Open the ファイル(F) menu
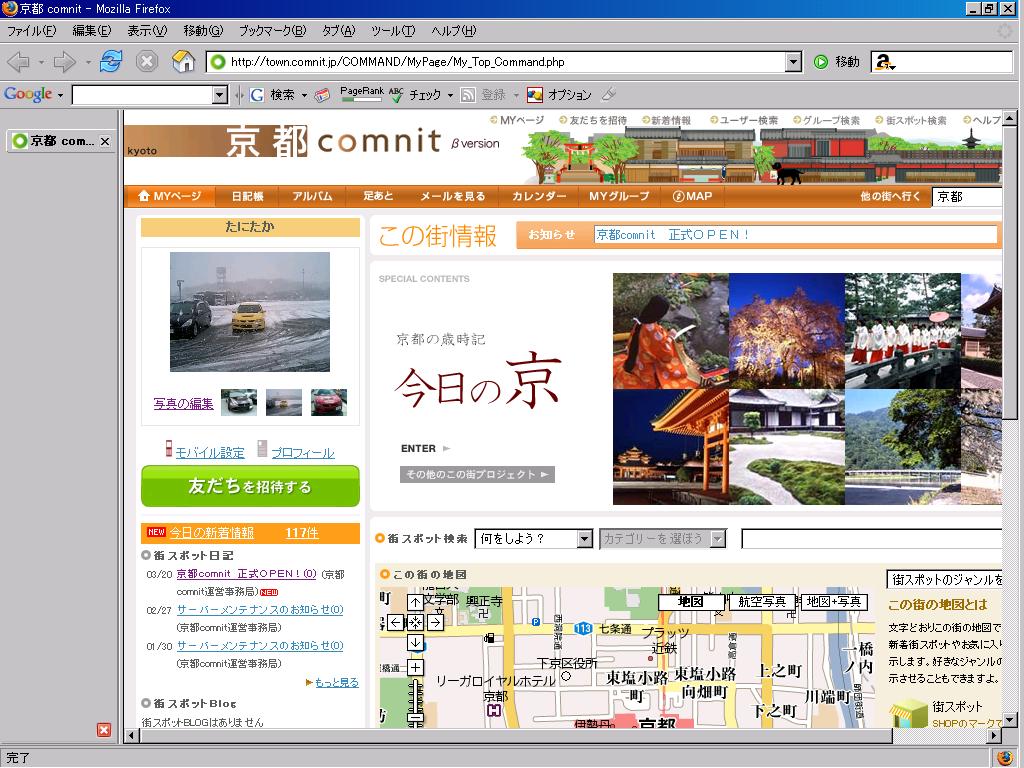Viewport: 1024px width, 768px height. (31, 31)
